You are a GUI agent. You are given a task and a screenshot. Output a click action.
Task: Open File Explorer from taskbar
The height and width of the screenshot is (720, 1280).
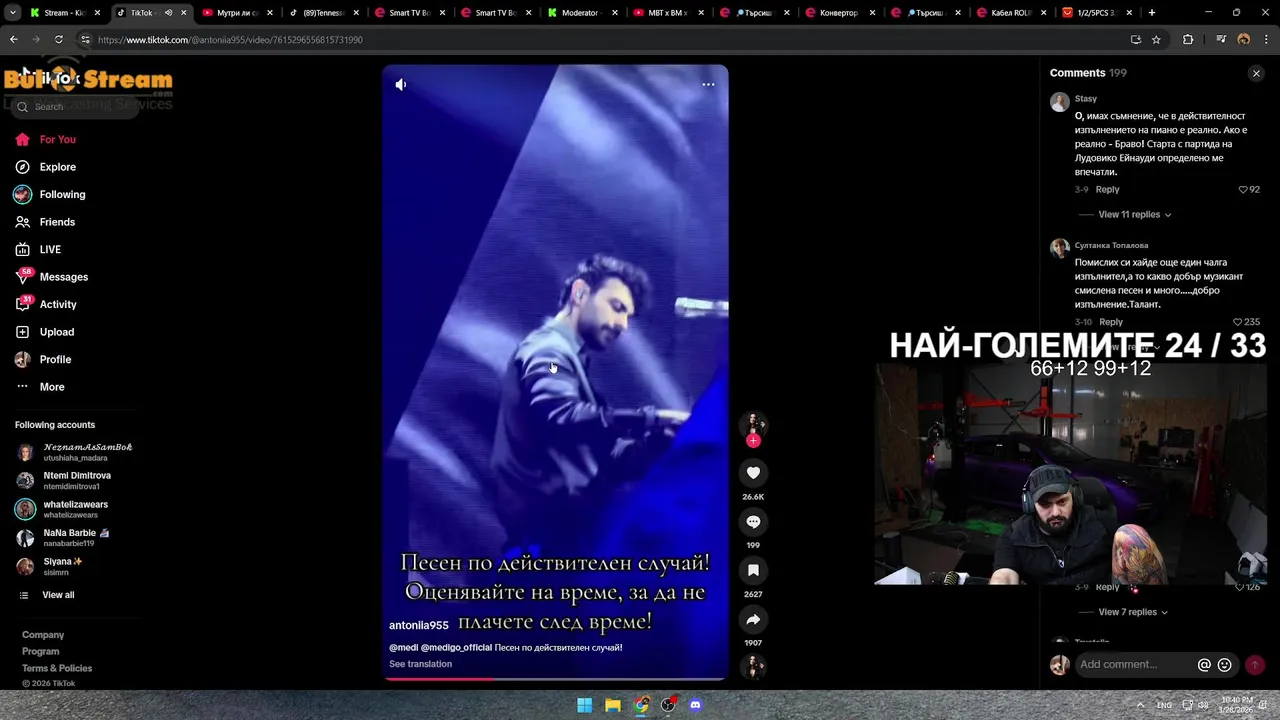(613, 705)
